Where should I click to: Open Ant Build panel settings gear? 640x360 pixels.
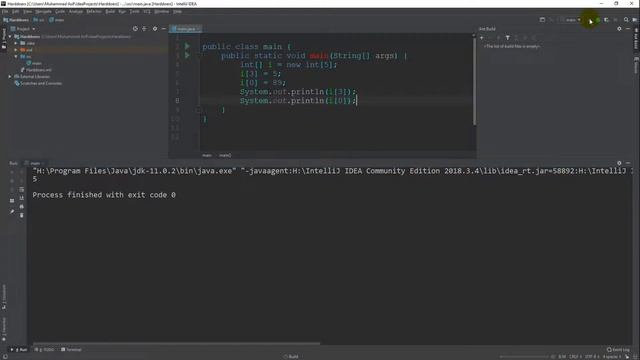tap(619, 29)
